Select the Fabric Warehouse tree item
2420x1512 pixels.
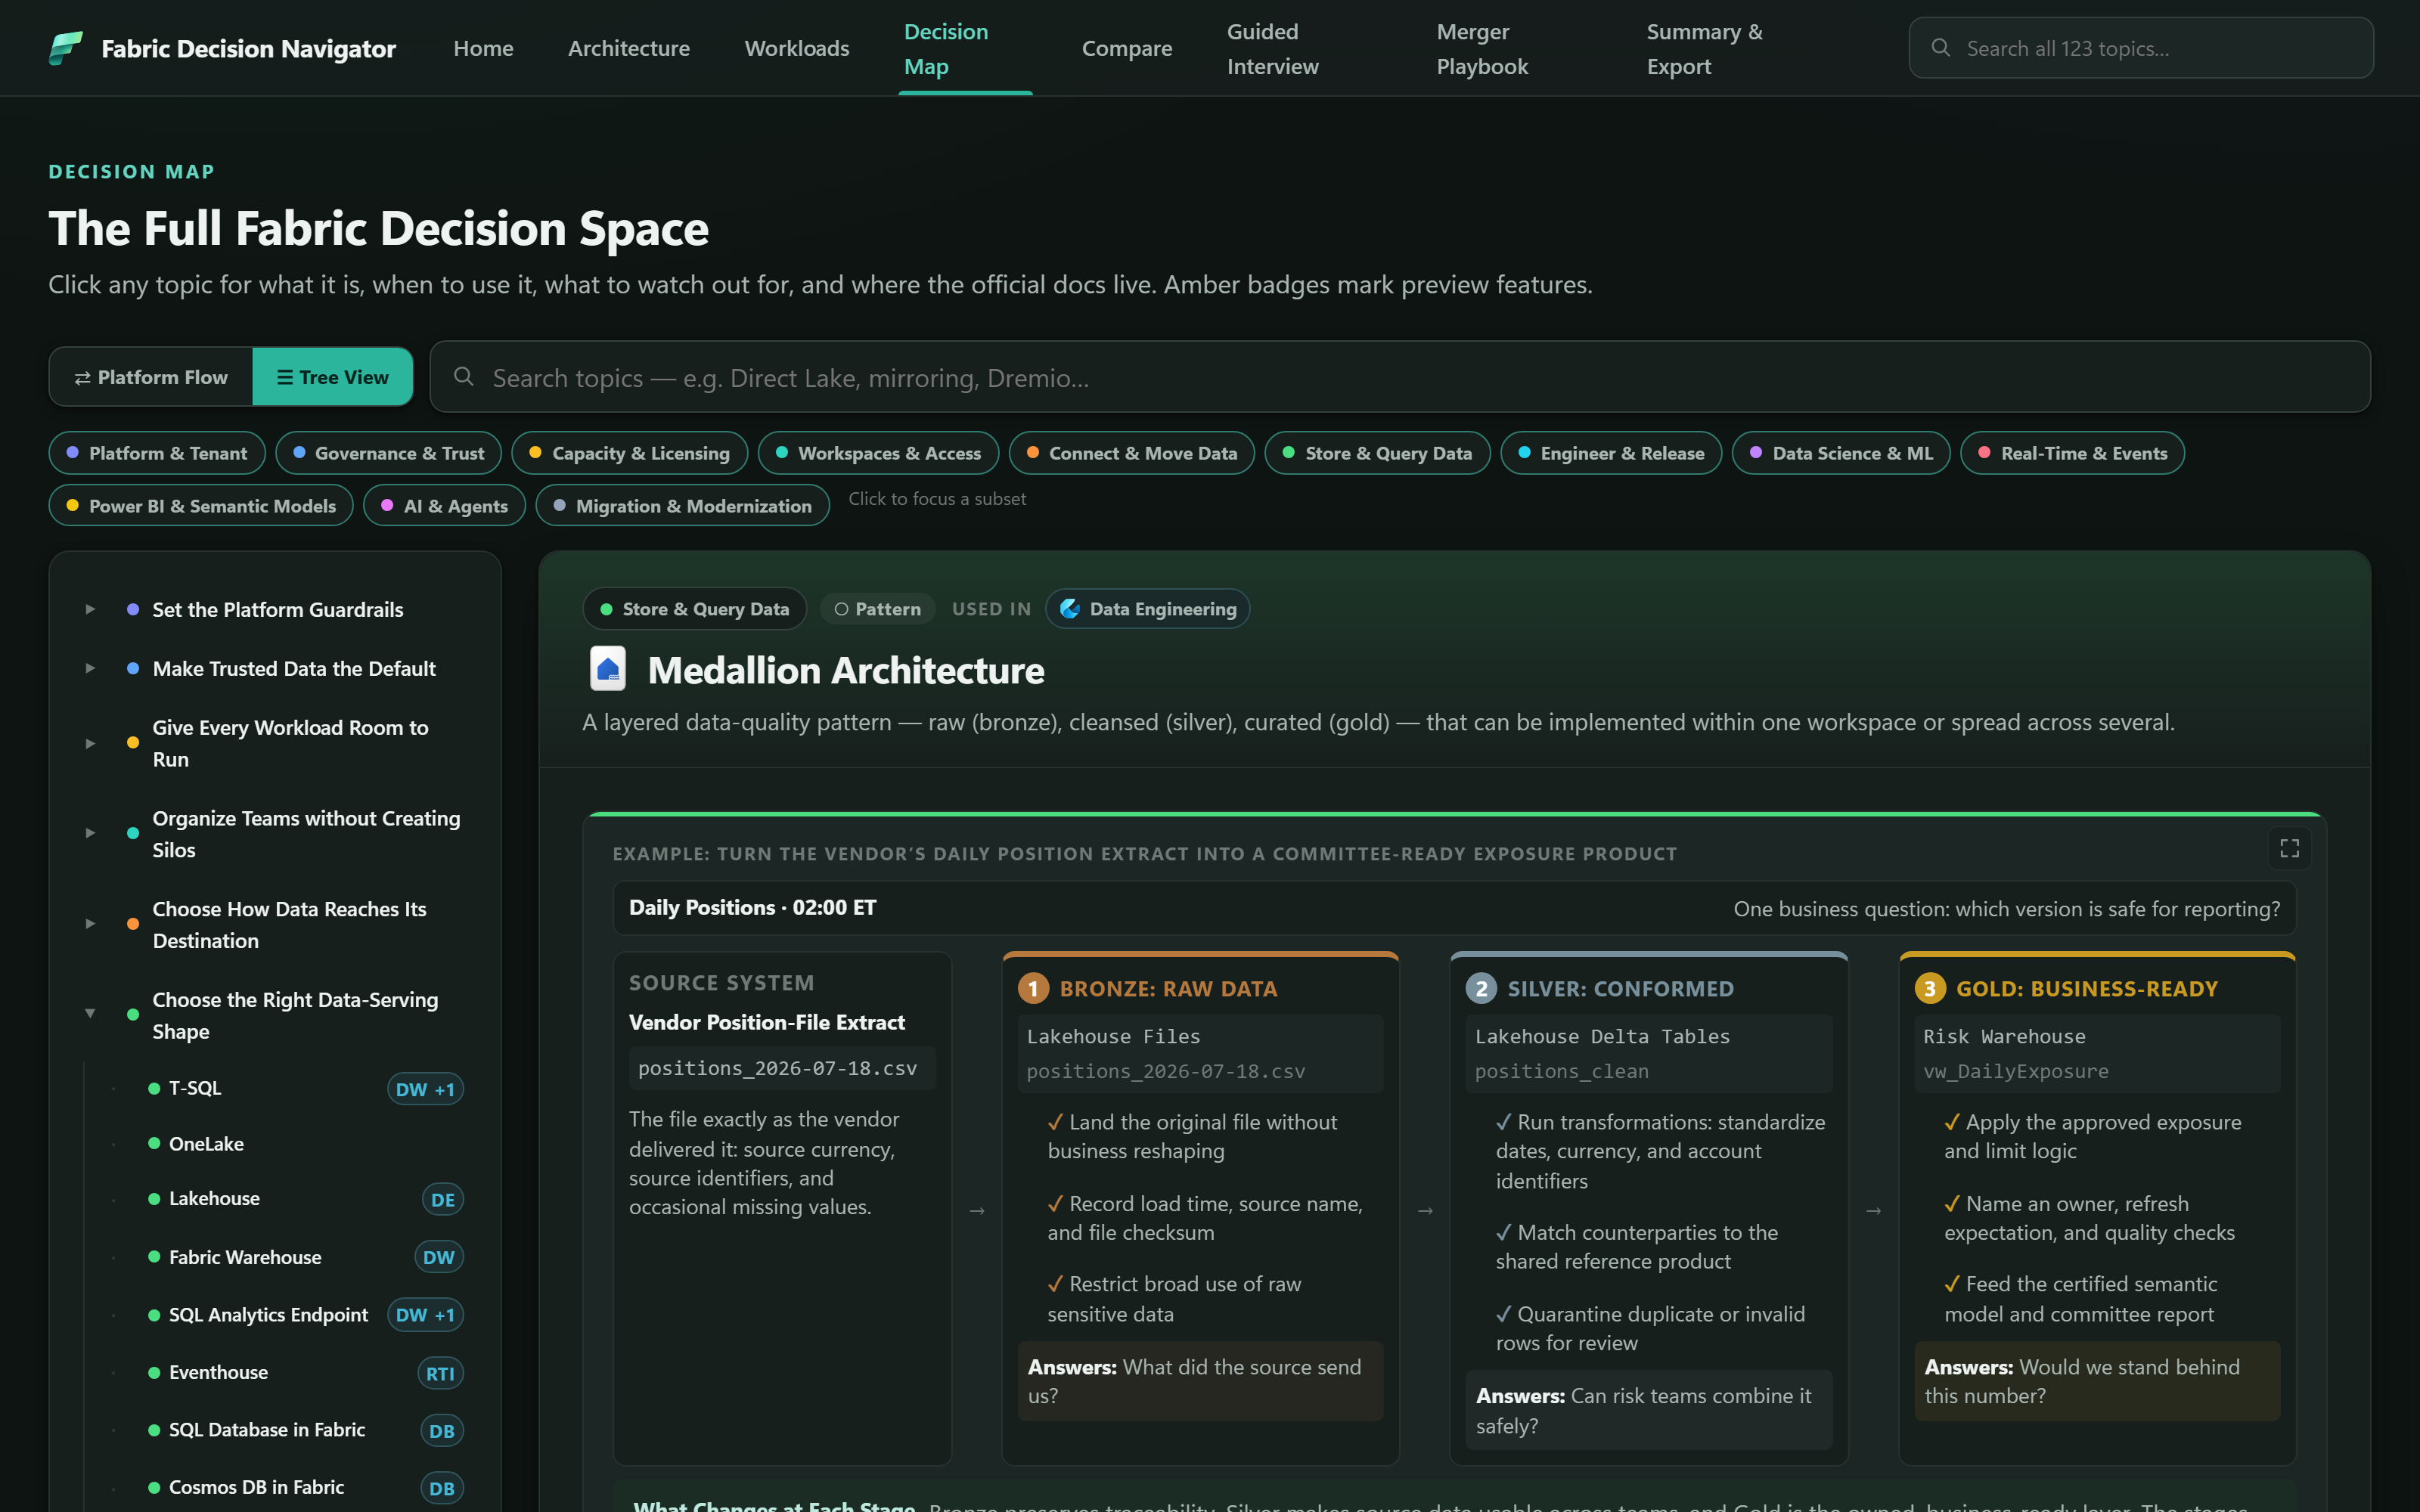point(245,1257)
